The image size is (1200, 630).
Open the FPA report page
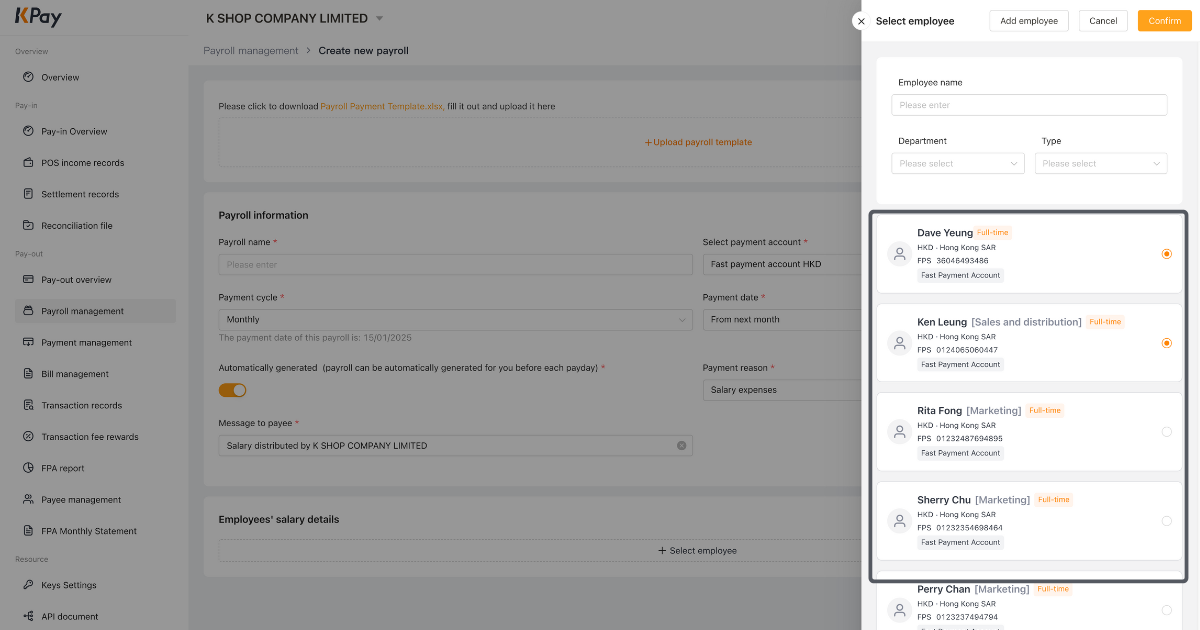[x=65, y=467]
